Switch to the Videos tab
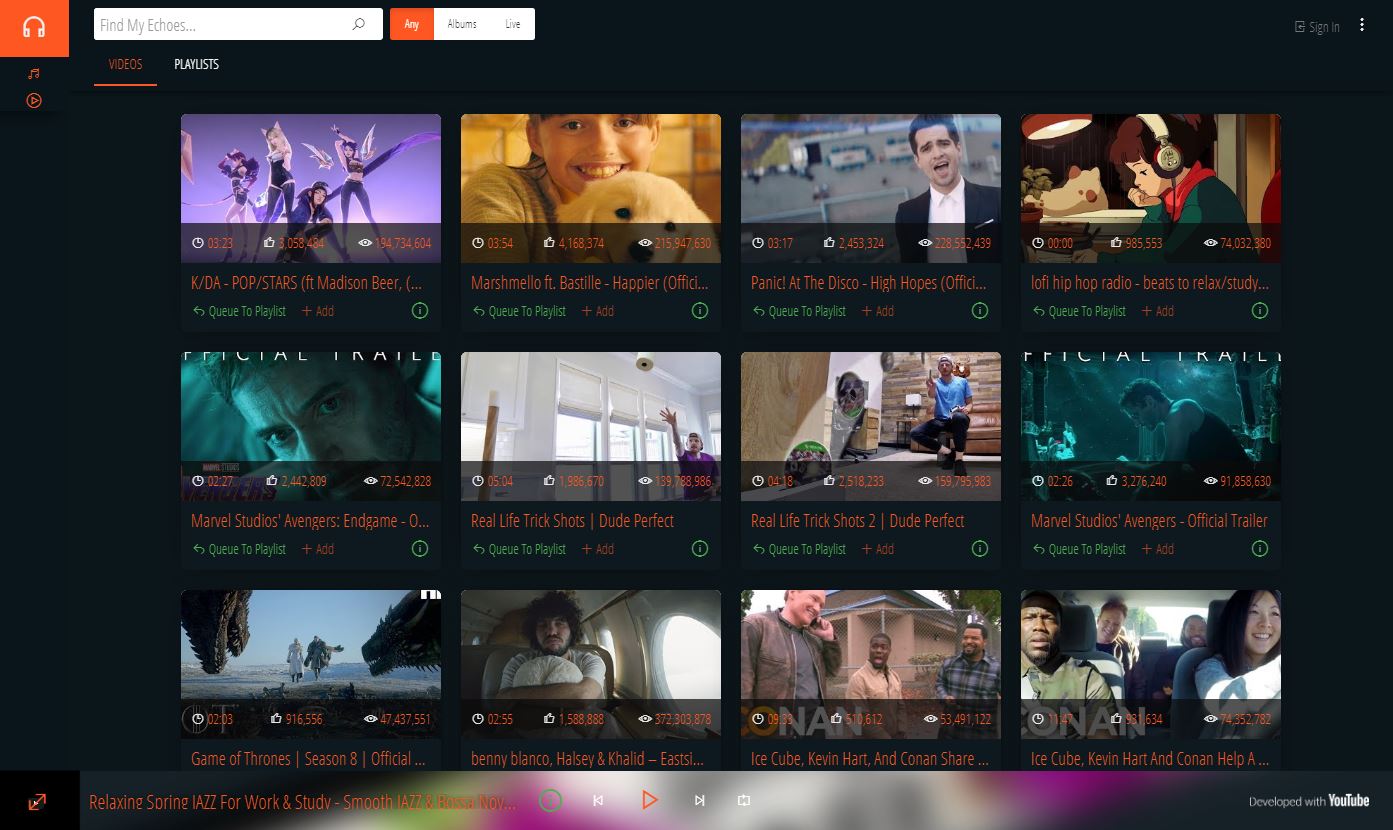This screenshot has height=830, width=1393. click(x=125, y=64)
